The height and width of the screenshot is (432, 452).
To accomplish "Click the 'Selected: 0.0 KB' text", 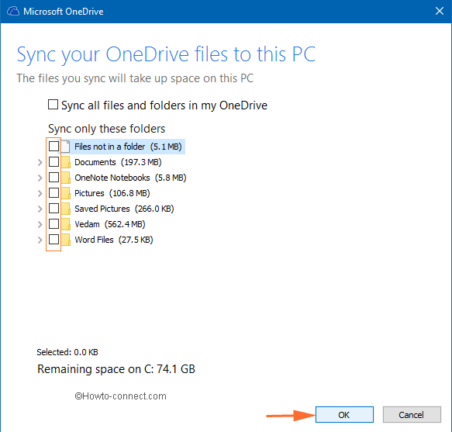I will (x=67, y=352).
